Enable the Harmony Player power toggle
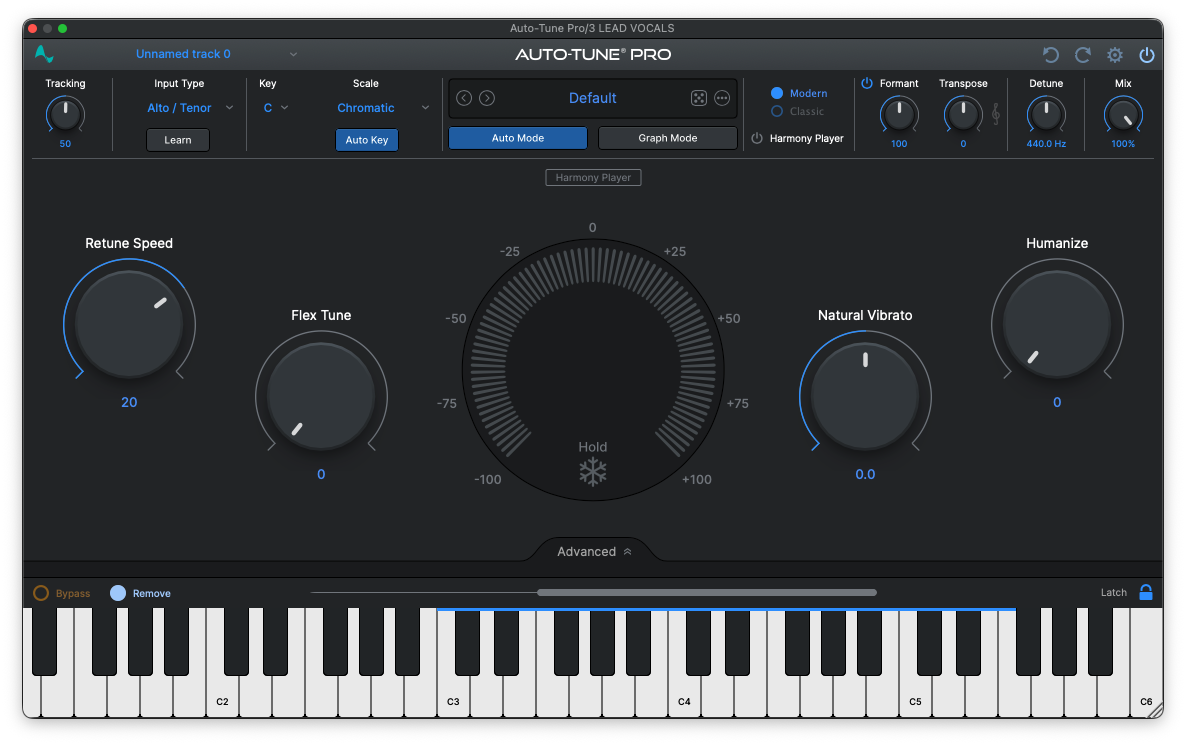This screenshot has width=1186, height=745. pos(757,138)
